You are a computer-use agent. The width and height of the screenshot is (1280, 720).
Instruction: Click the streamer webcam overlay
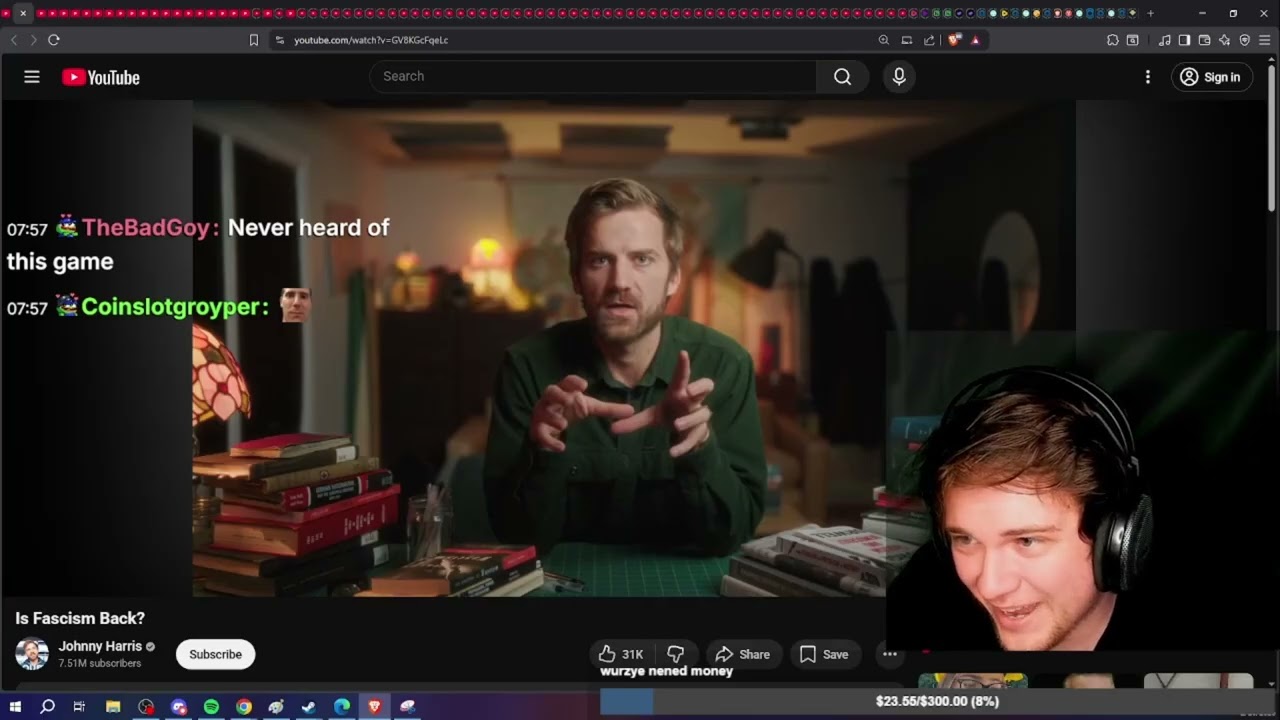coord(1080,493)
